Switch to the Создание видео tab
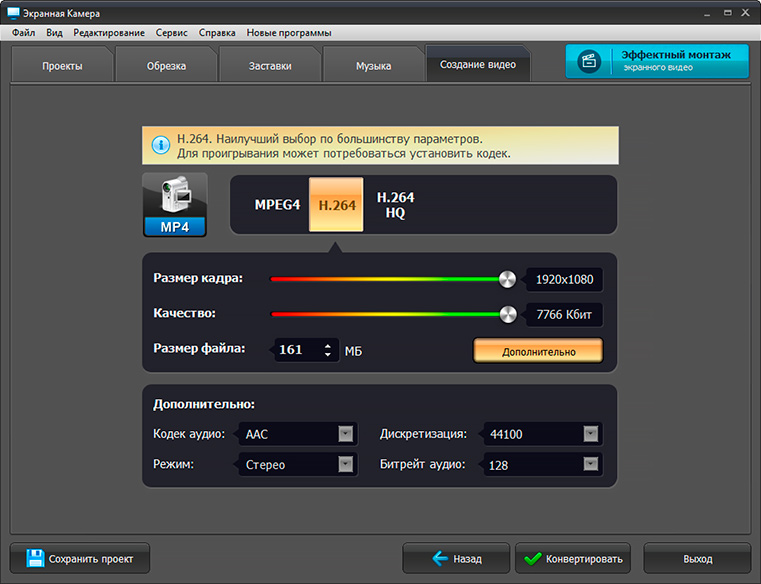 pyautogui.click(x=478, y=64)
